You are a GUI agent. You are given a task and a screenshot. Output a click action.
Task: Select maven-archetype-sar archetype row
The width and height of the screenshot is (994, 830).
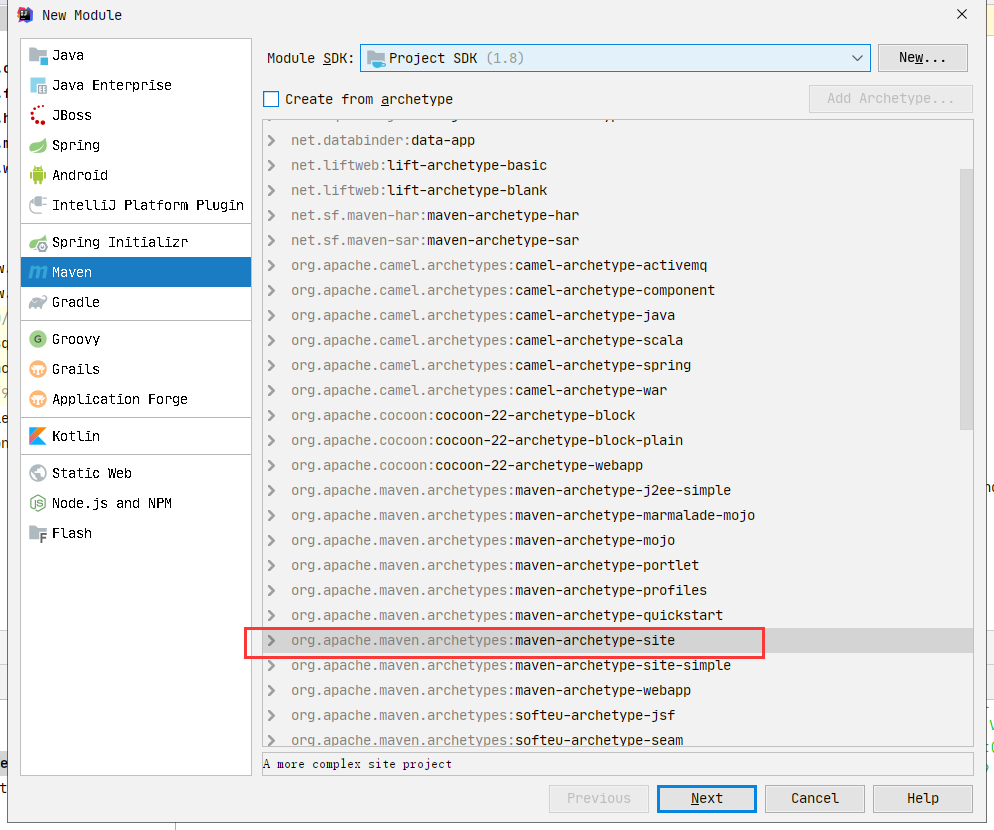click(x=618, y=240)
